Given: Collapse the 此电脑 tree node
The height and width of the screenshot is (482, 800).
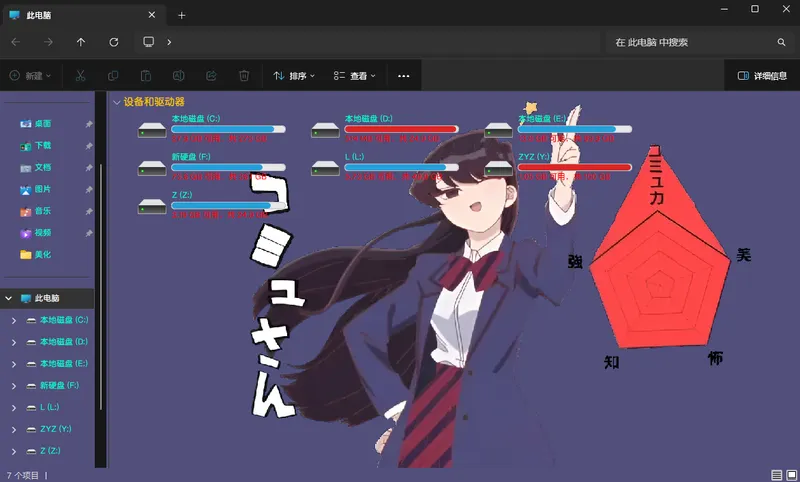Looking at the screenshot, I should pos(9,298).
